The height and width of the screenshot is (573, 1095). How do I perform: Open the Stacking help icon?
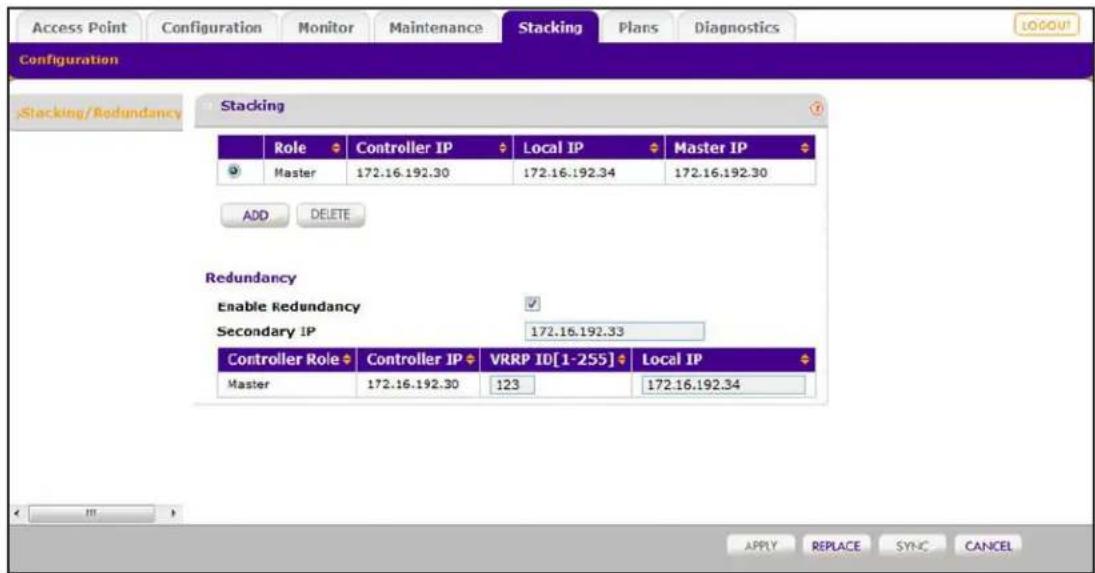pos(816,108)
